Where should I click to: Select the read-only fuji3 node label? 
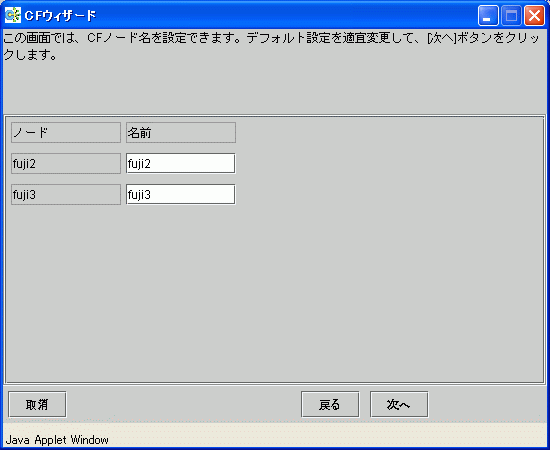click(x=66, y=194)
